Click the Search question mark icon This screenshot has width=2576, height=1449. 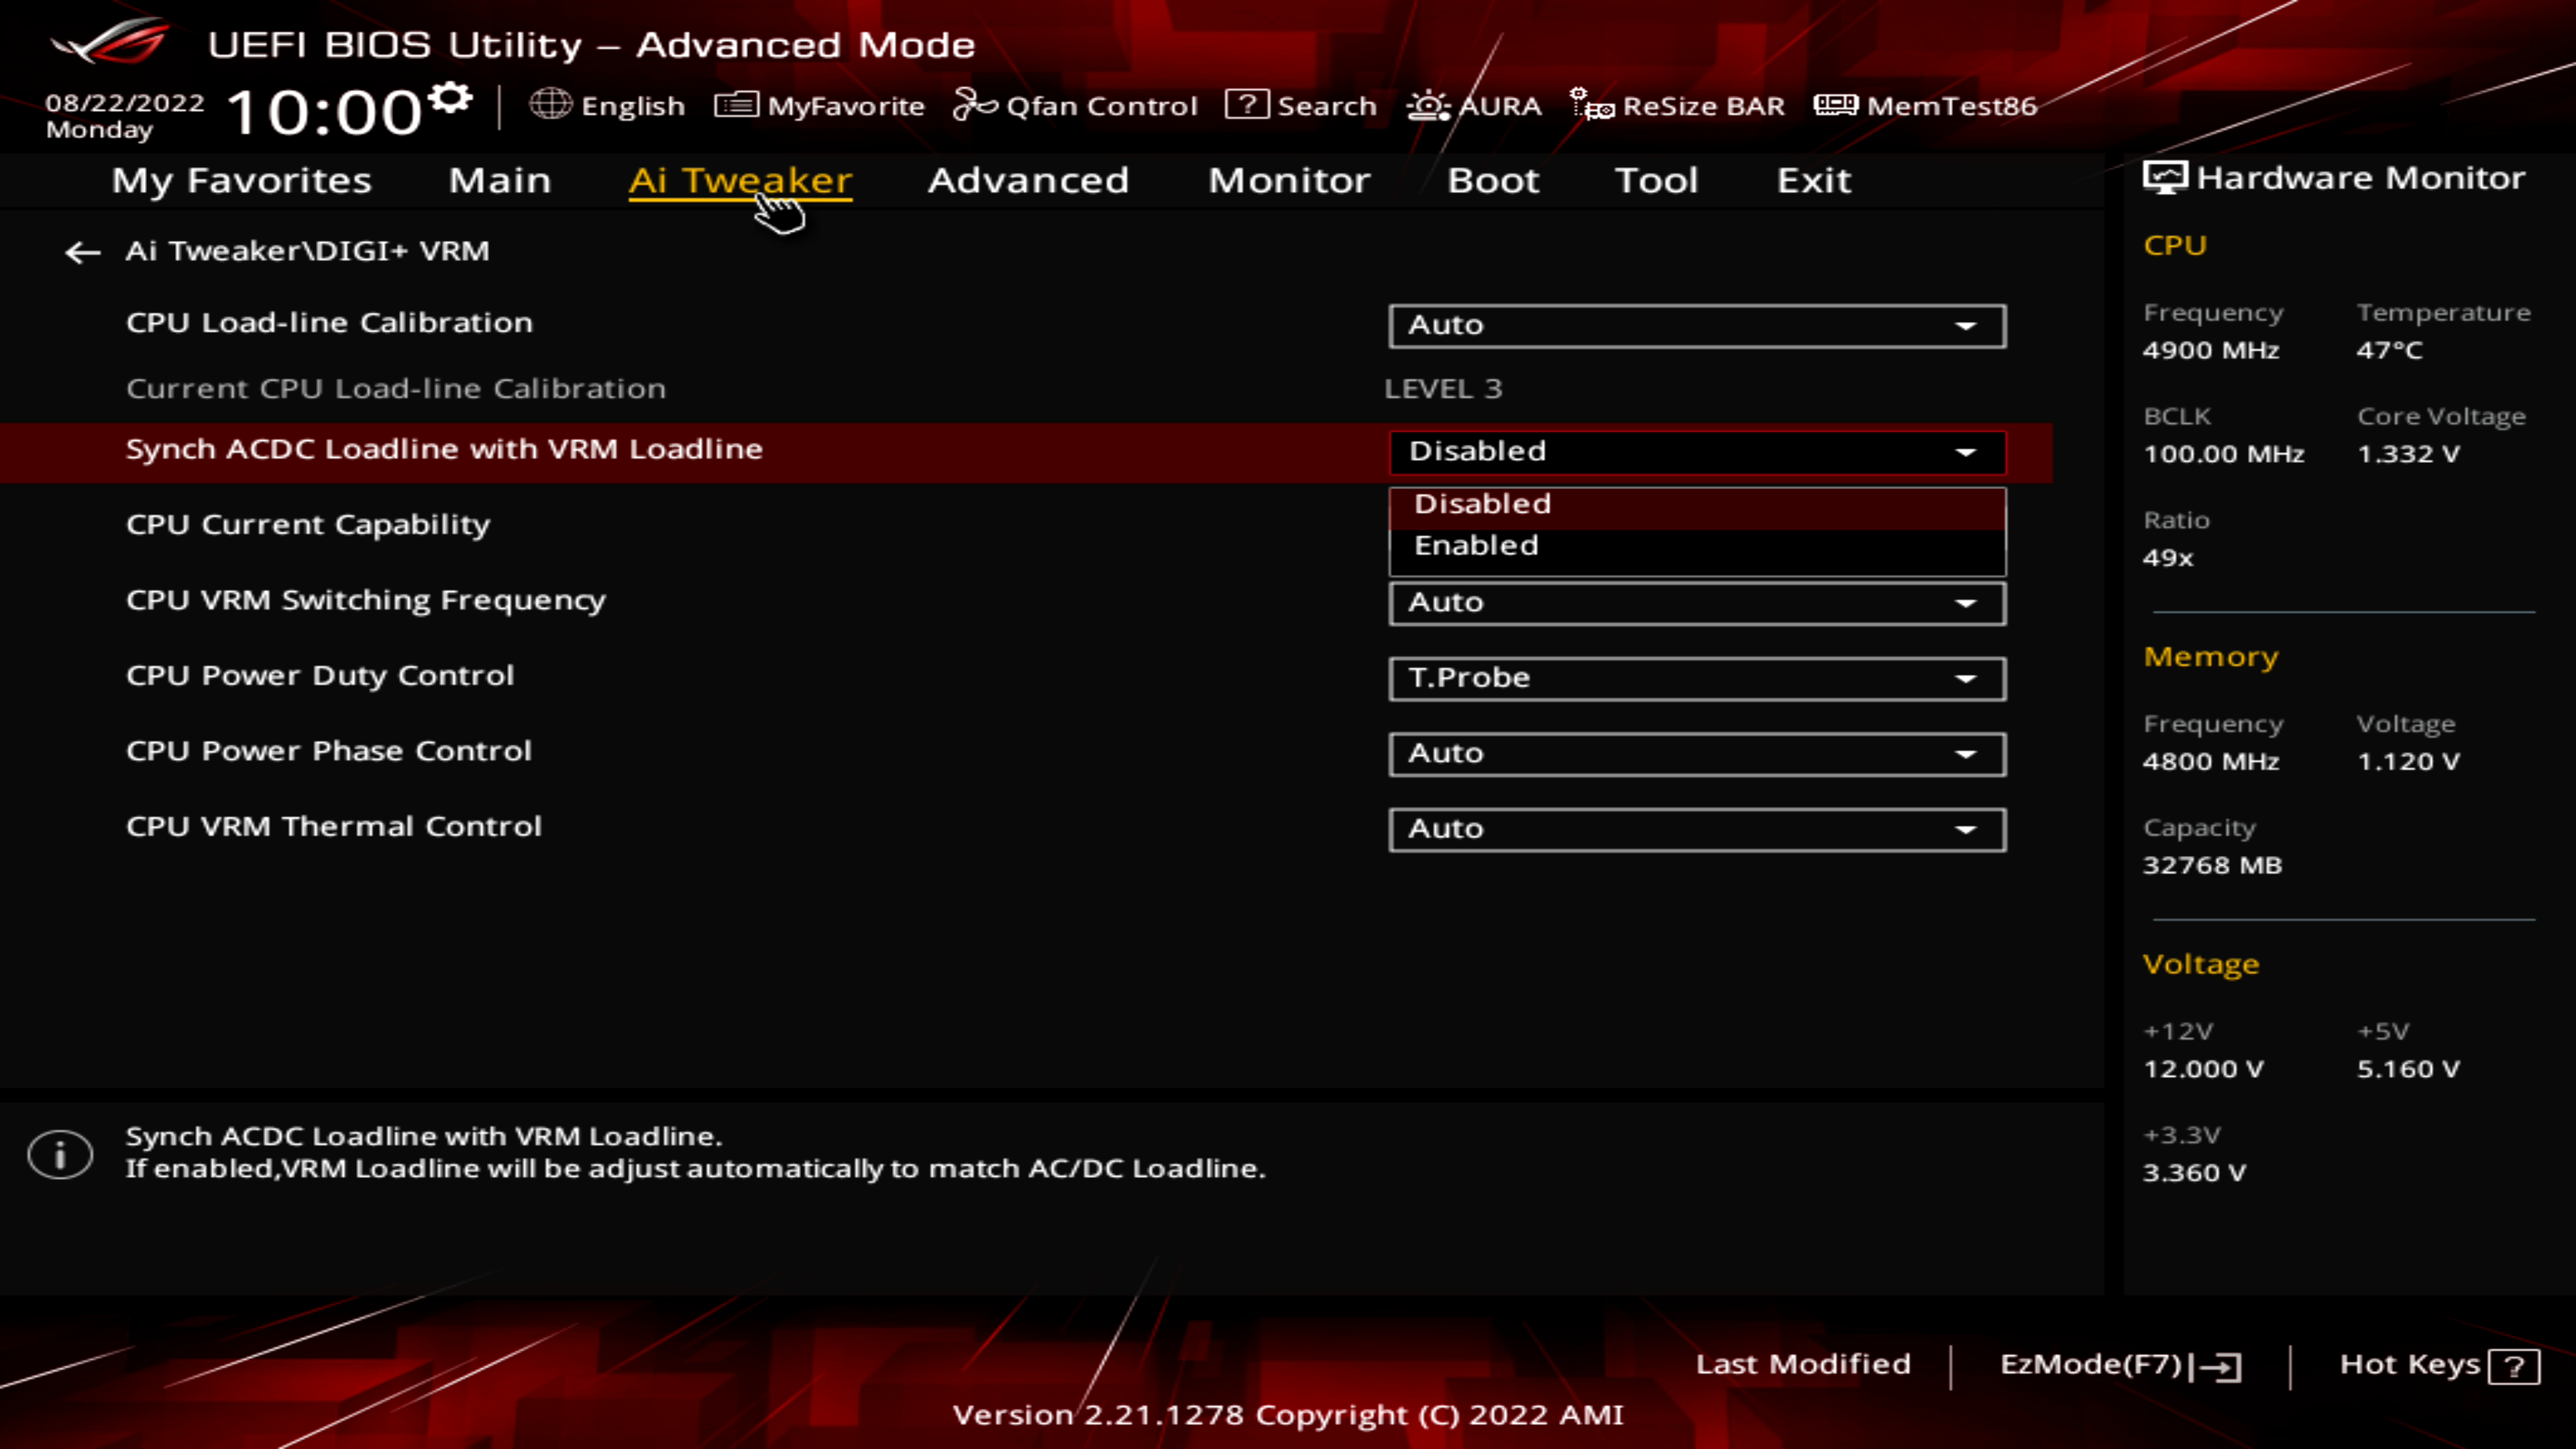tap(1247, 104)
